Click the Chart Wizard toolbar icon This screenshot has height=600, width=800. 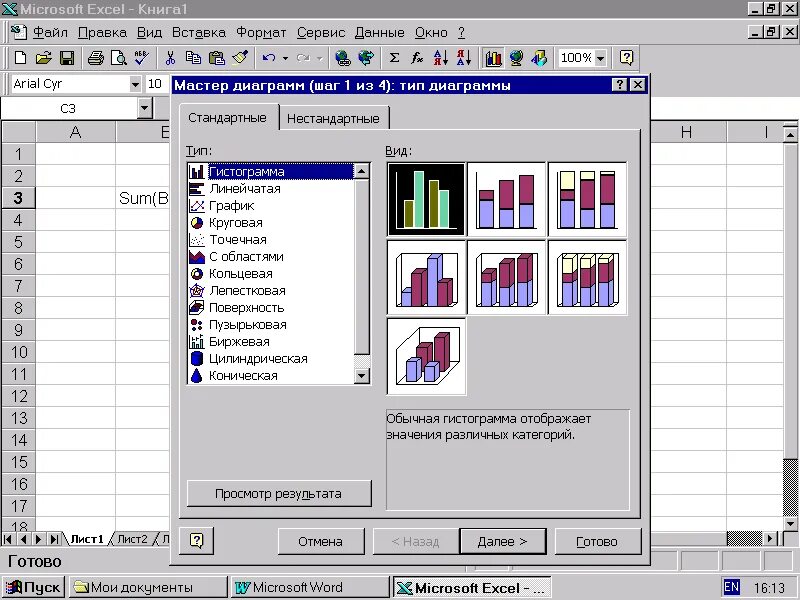click(493, 58)
